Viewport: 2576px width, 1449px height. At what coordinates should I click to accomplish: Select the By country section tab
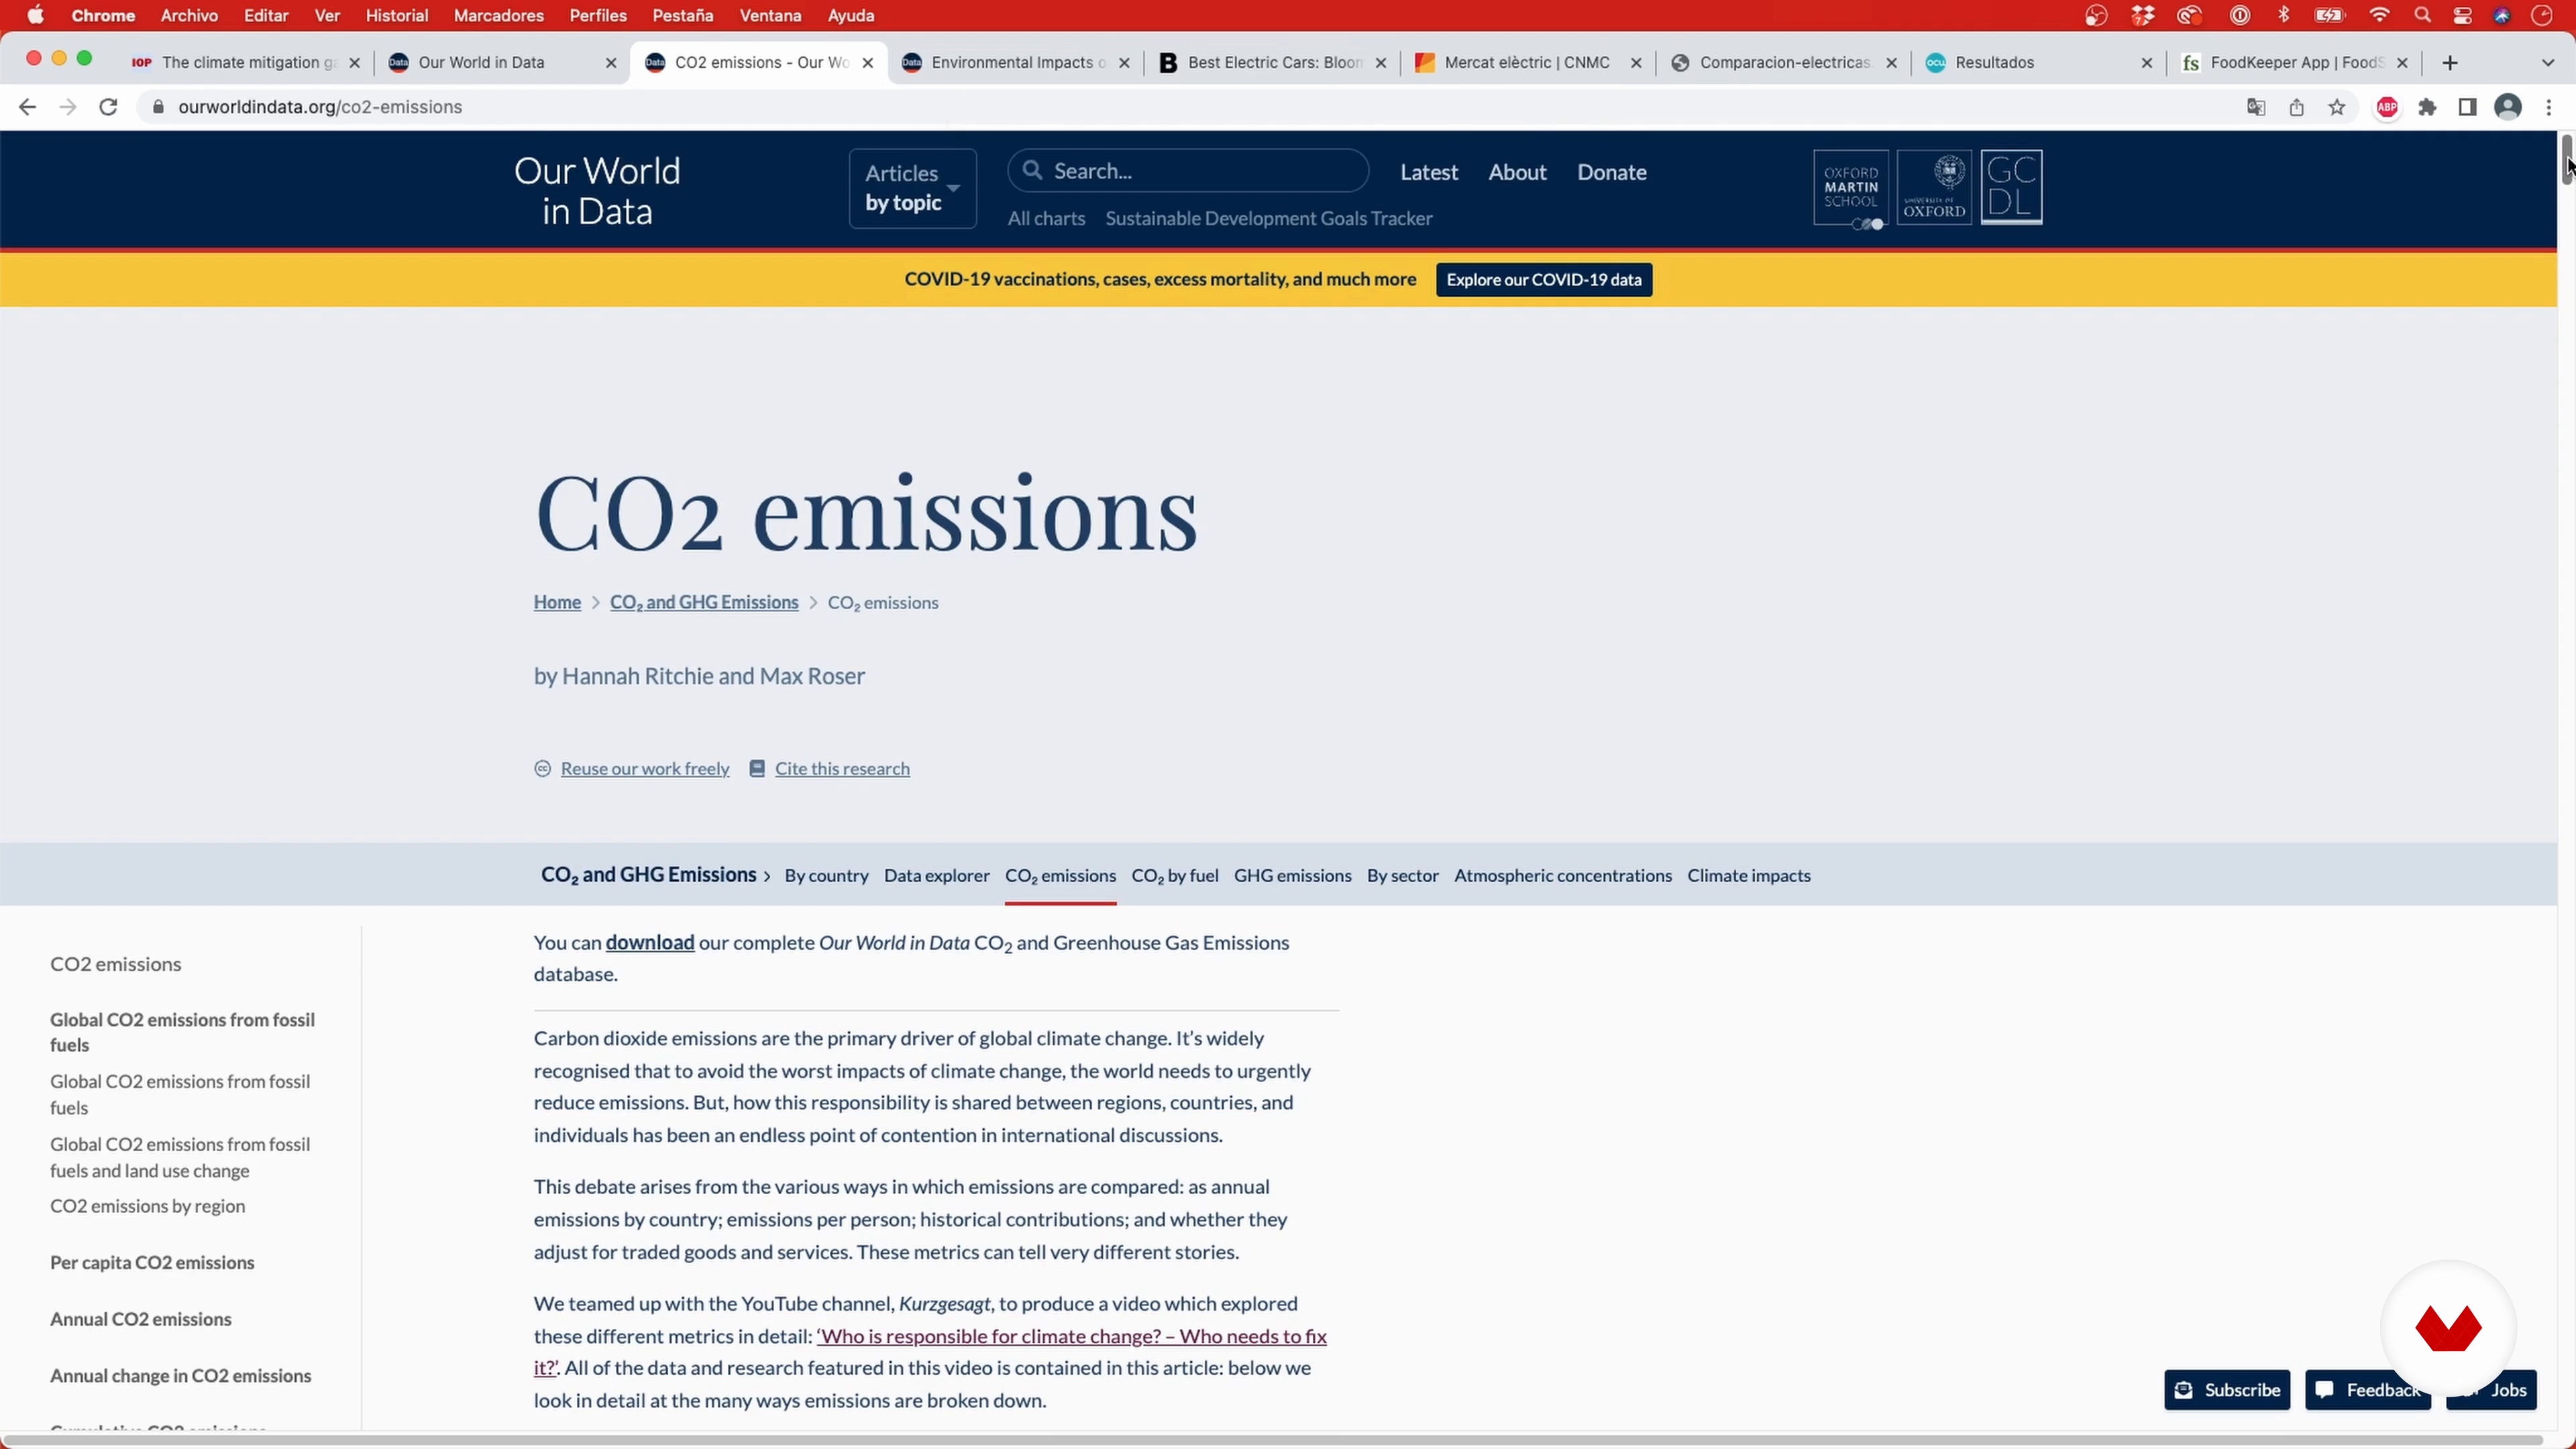point(826,876)
